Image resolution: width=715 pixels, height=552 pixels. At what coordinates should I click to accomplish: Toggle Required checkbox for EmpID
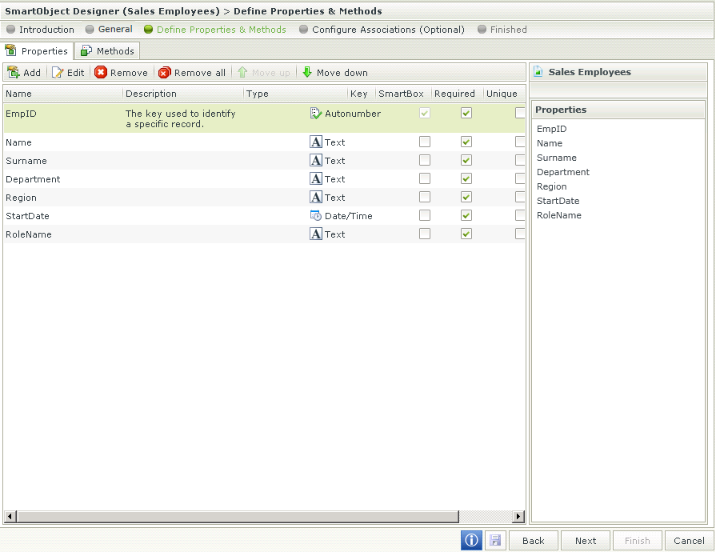[x=466, y=113]
